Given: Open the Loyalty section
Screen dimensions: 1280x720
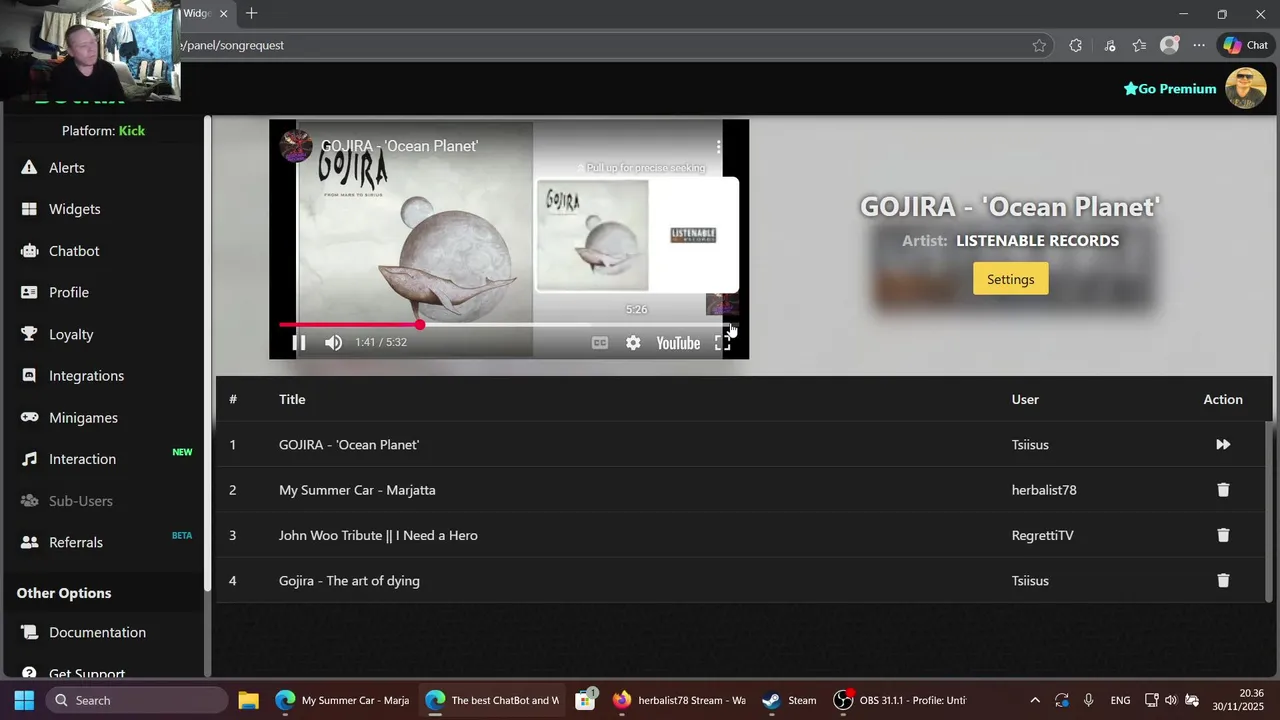Looking at the screenshot, I should [x=70, y=334].
